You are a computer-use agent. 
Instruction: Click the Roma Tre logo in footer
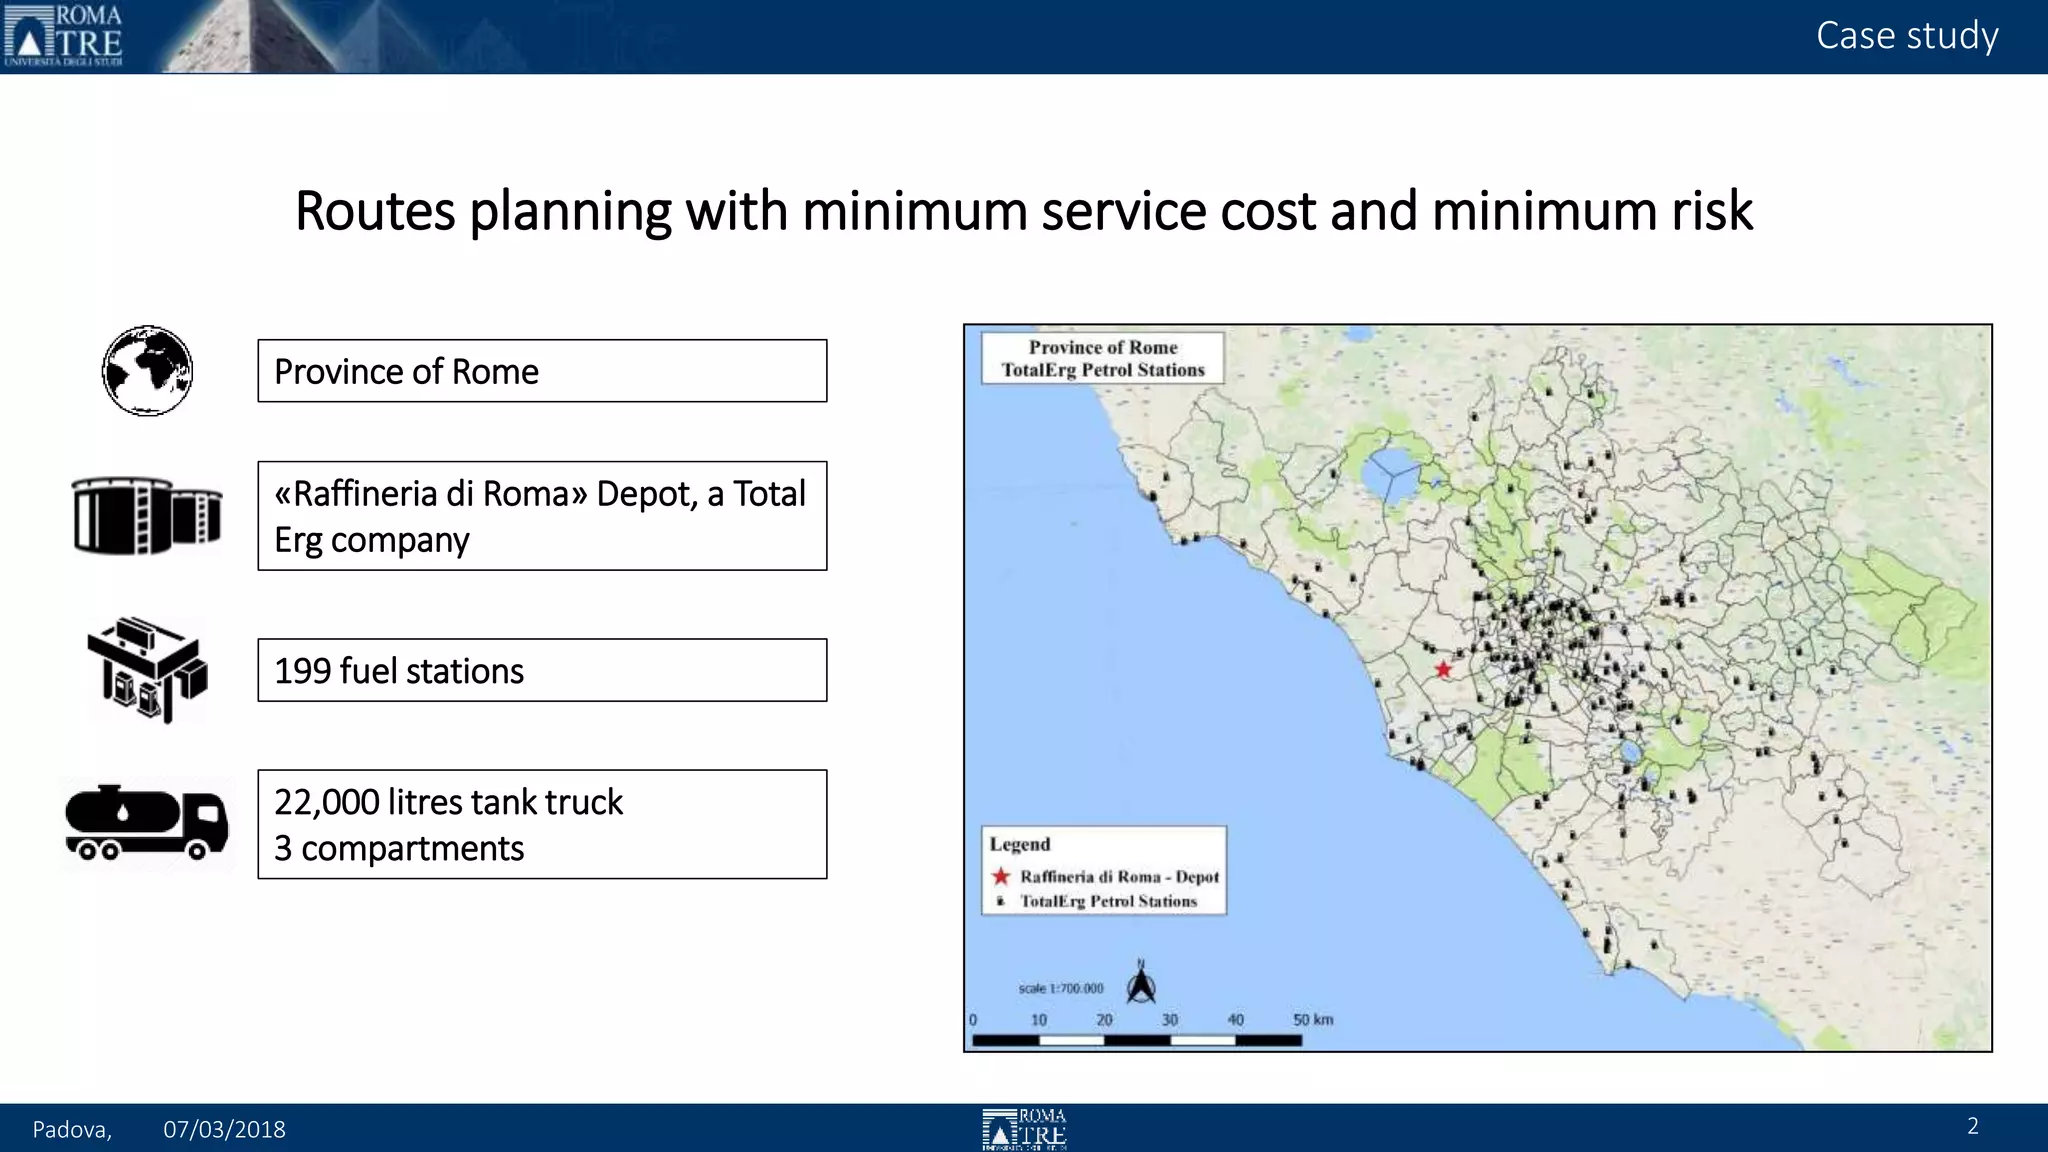click(1024, 1129)
